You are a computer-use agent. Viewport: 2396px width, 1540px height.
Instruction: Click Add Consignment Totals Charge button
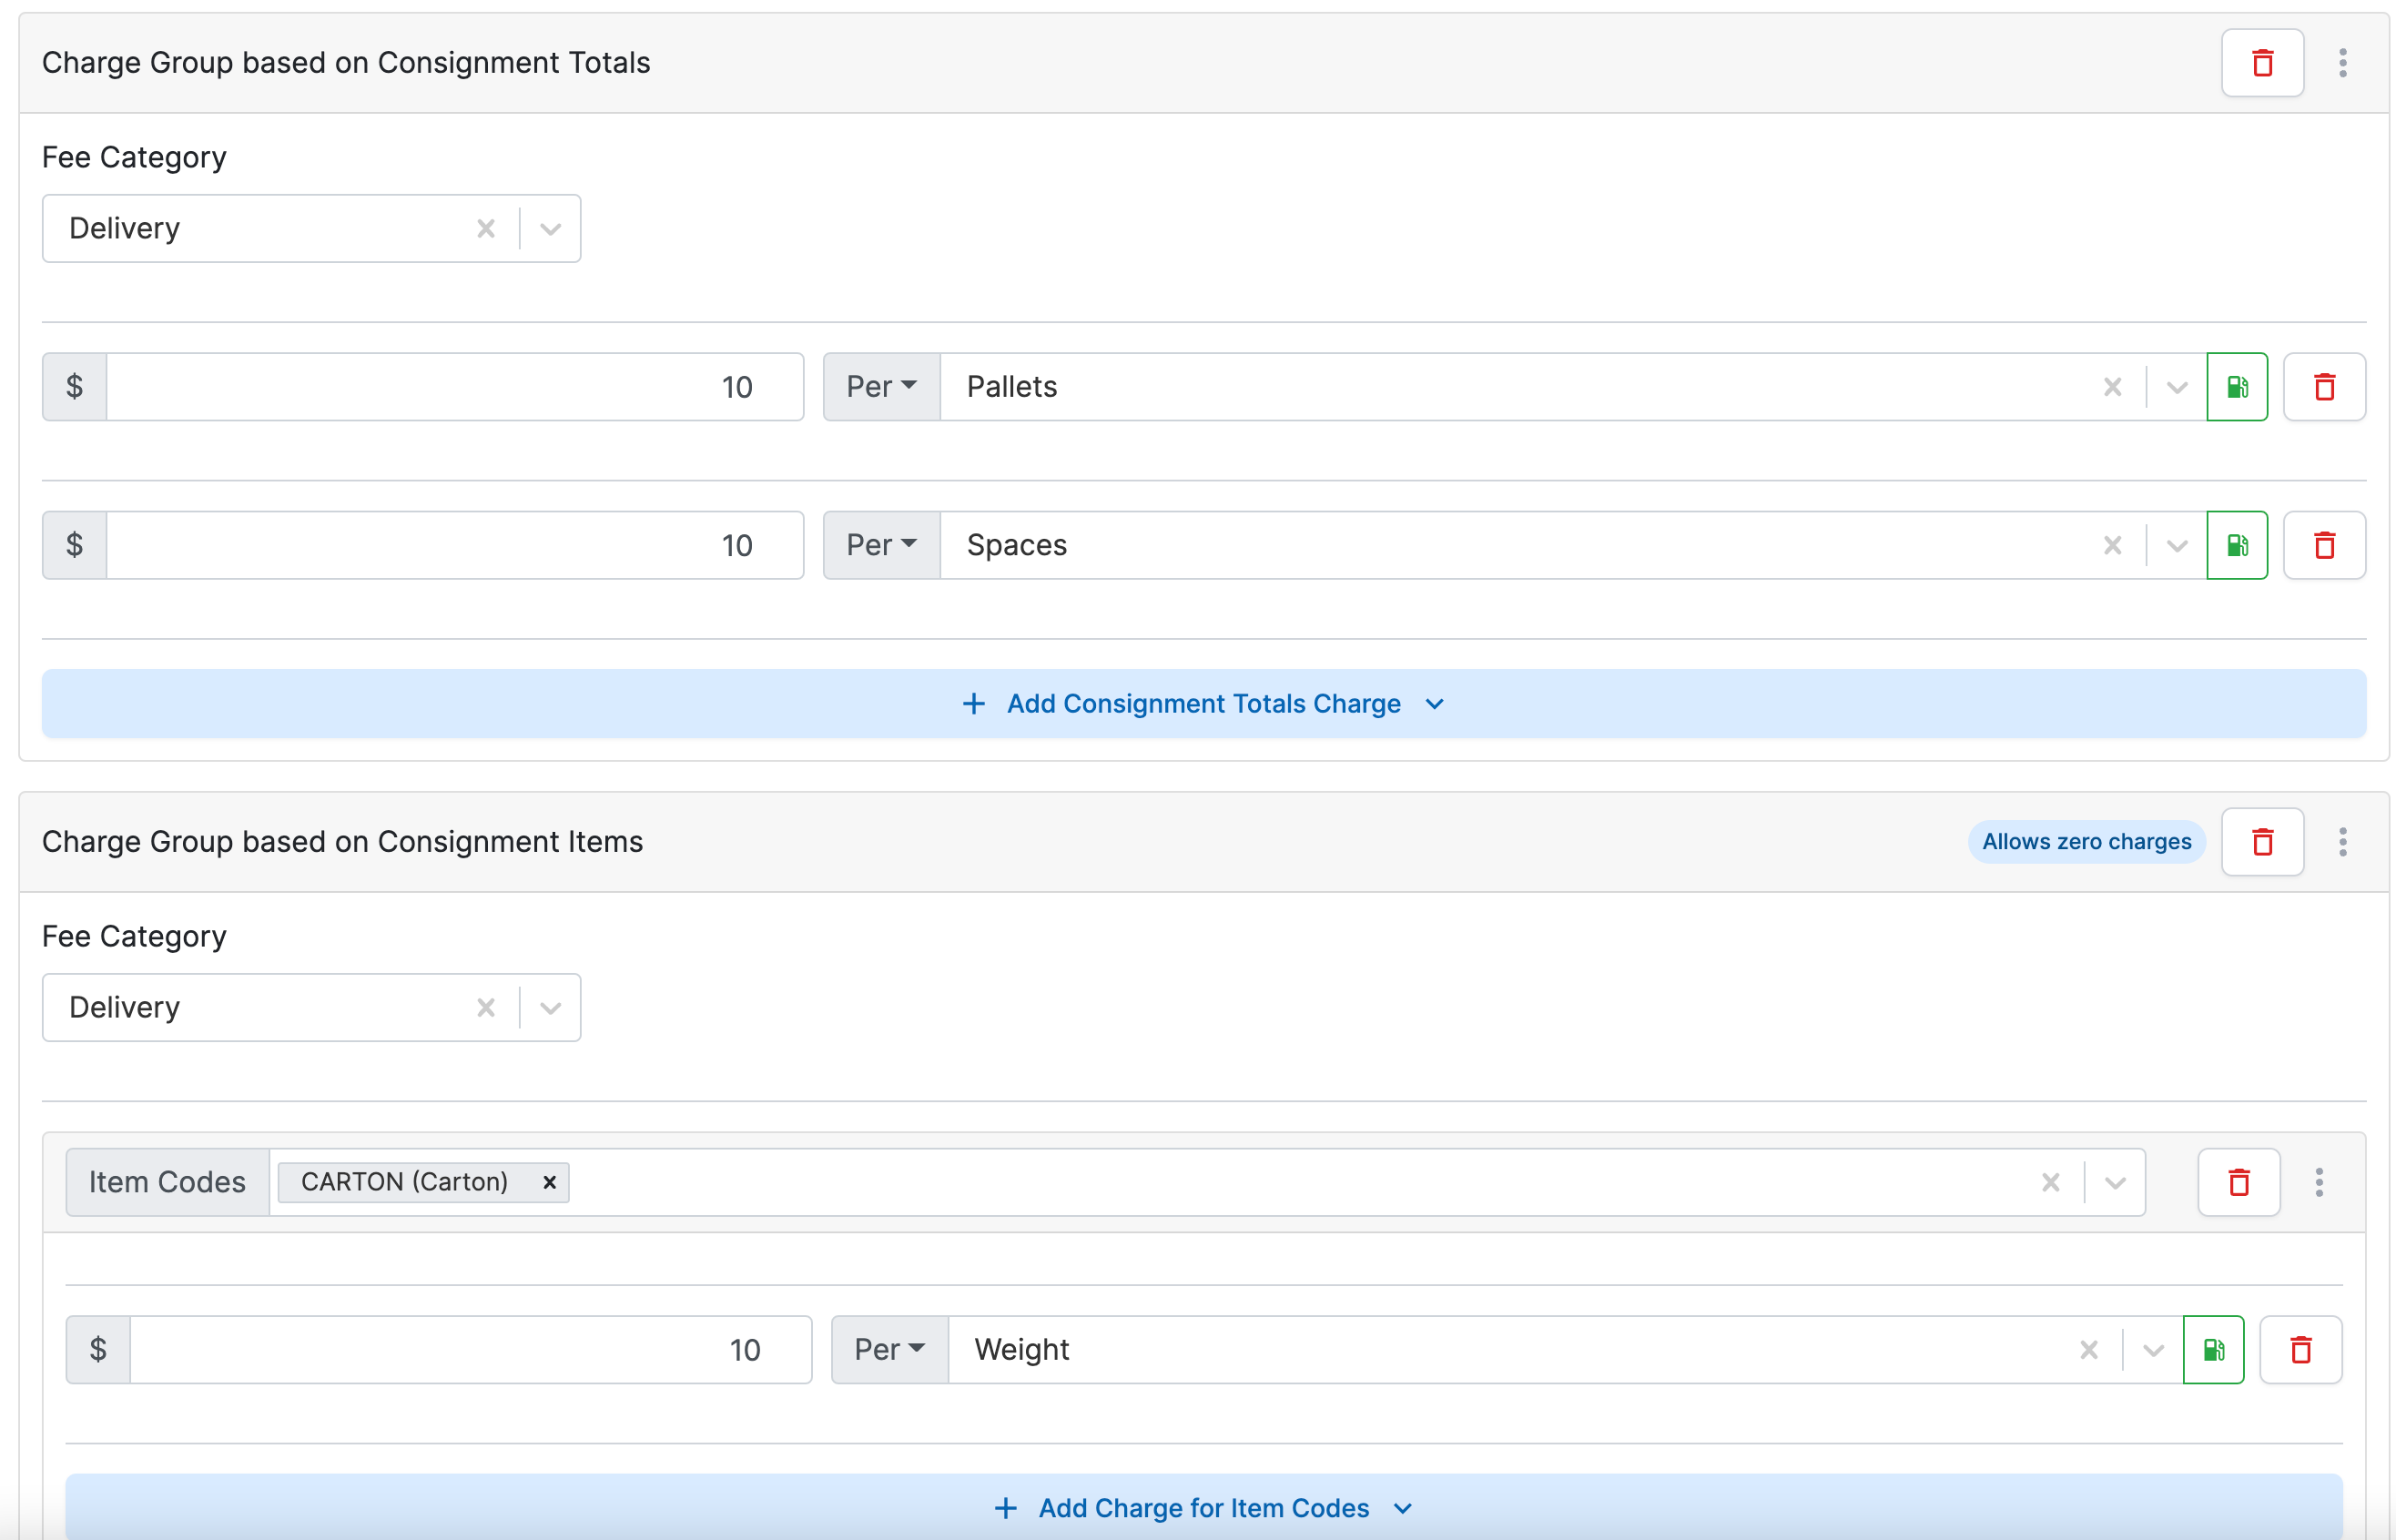click(1202, 704)
